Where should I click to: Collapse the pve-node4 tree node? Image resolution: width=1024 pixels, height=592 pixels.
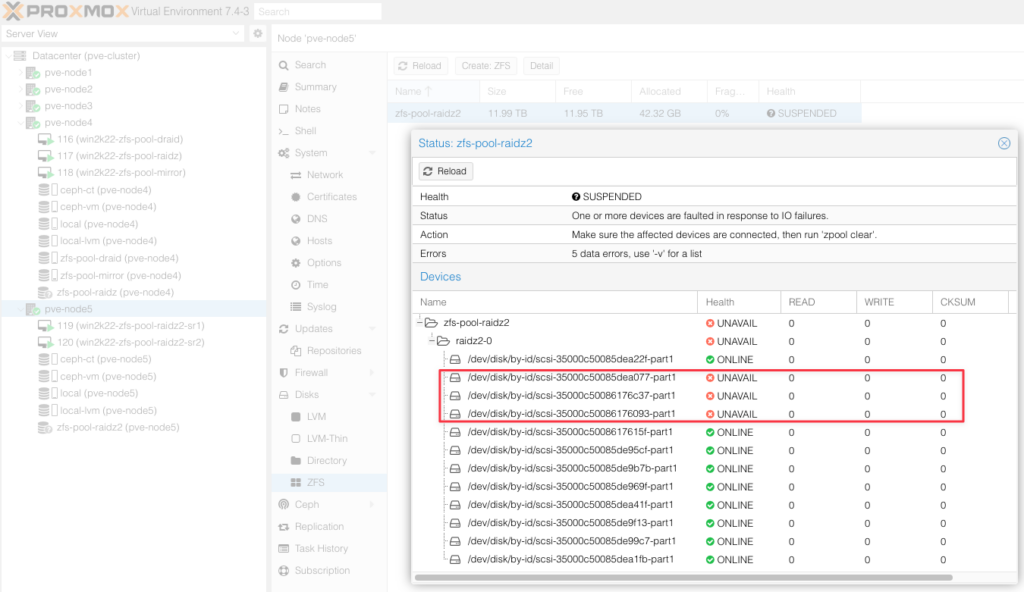(20, 123)
